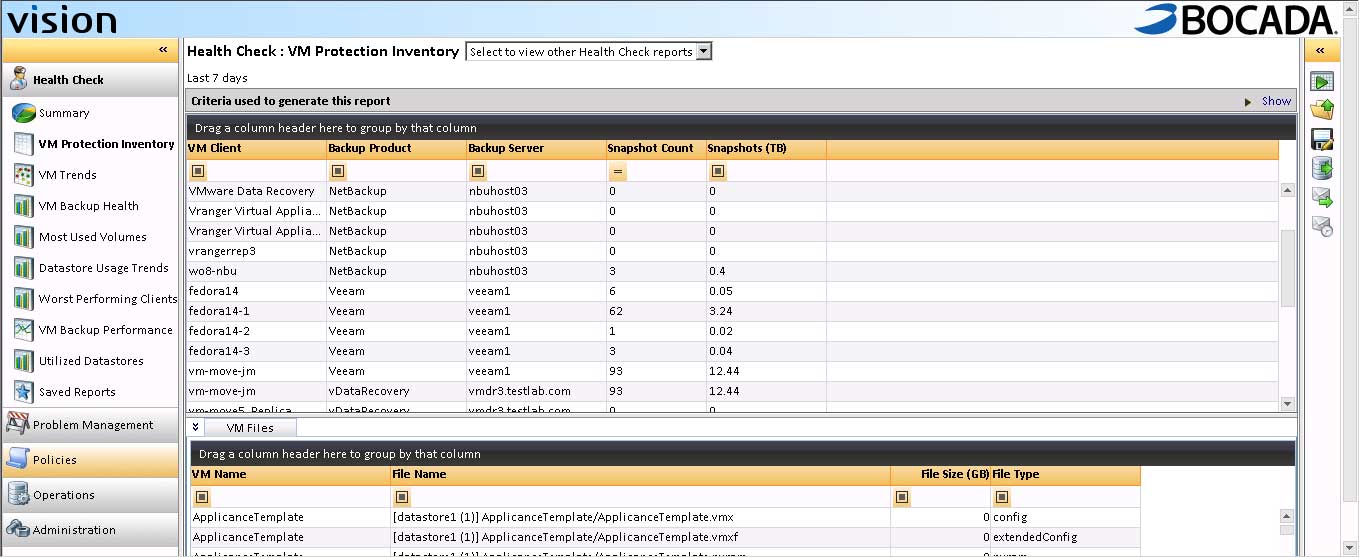The image size is (1359, 557).
Task: Open the Most Used Volumes report
Action: coord(92,237)
